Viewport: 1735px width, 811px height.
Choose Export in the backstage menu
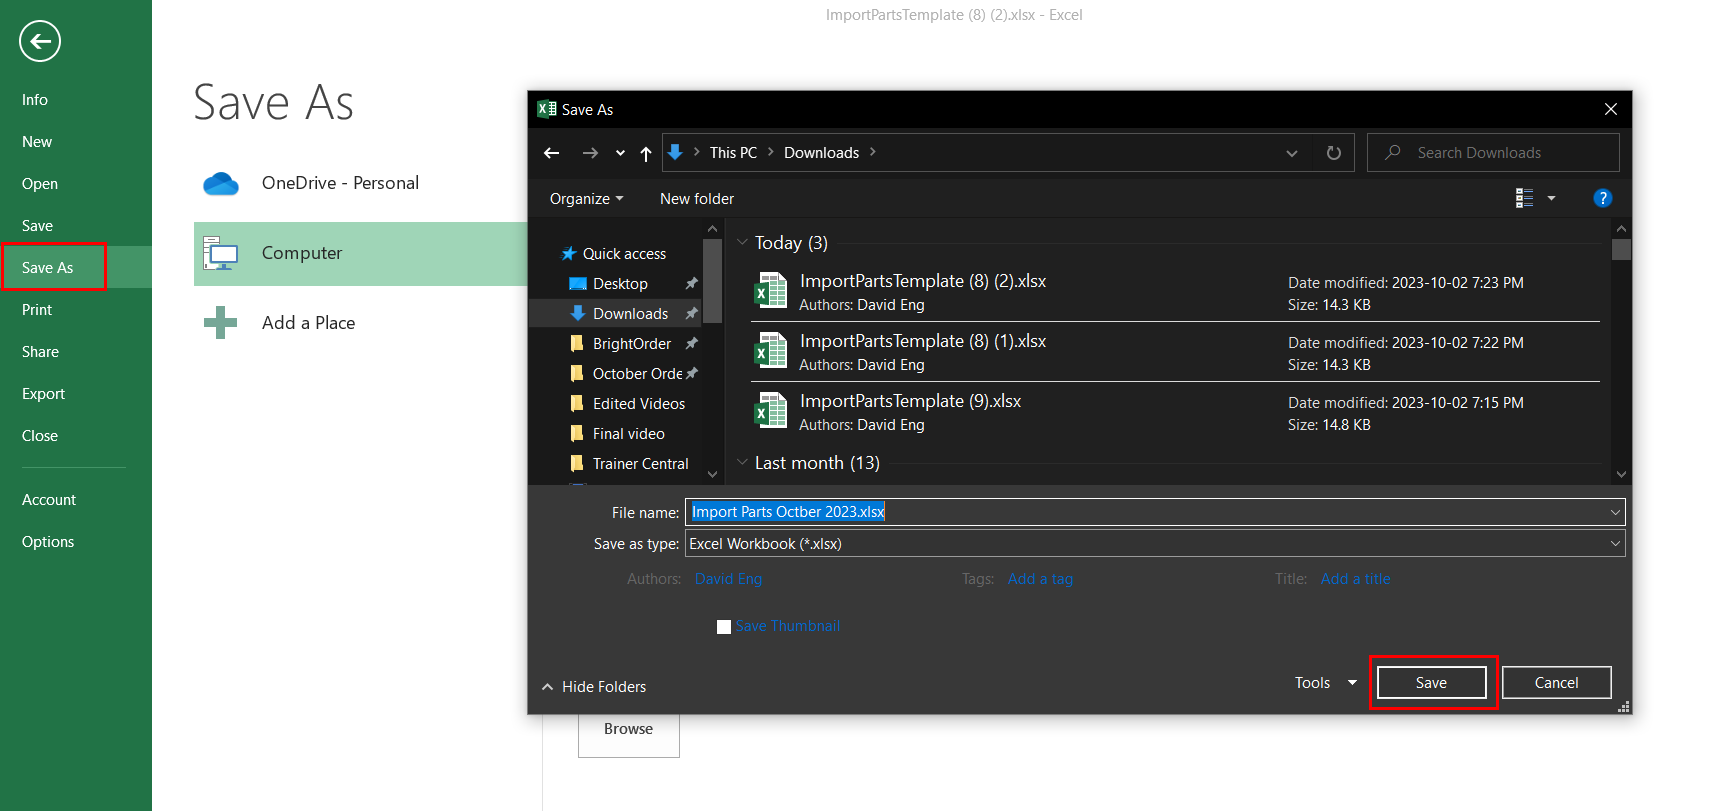43,394
